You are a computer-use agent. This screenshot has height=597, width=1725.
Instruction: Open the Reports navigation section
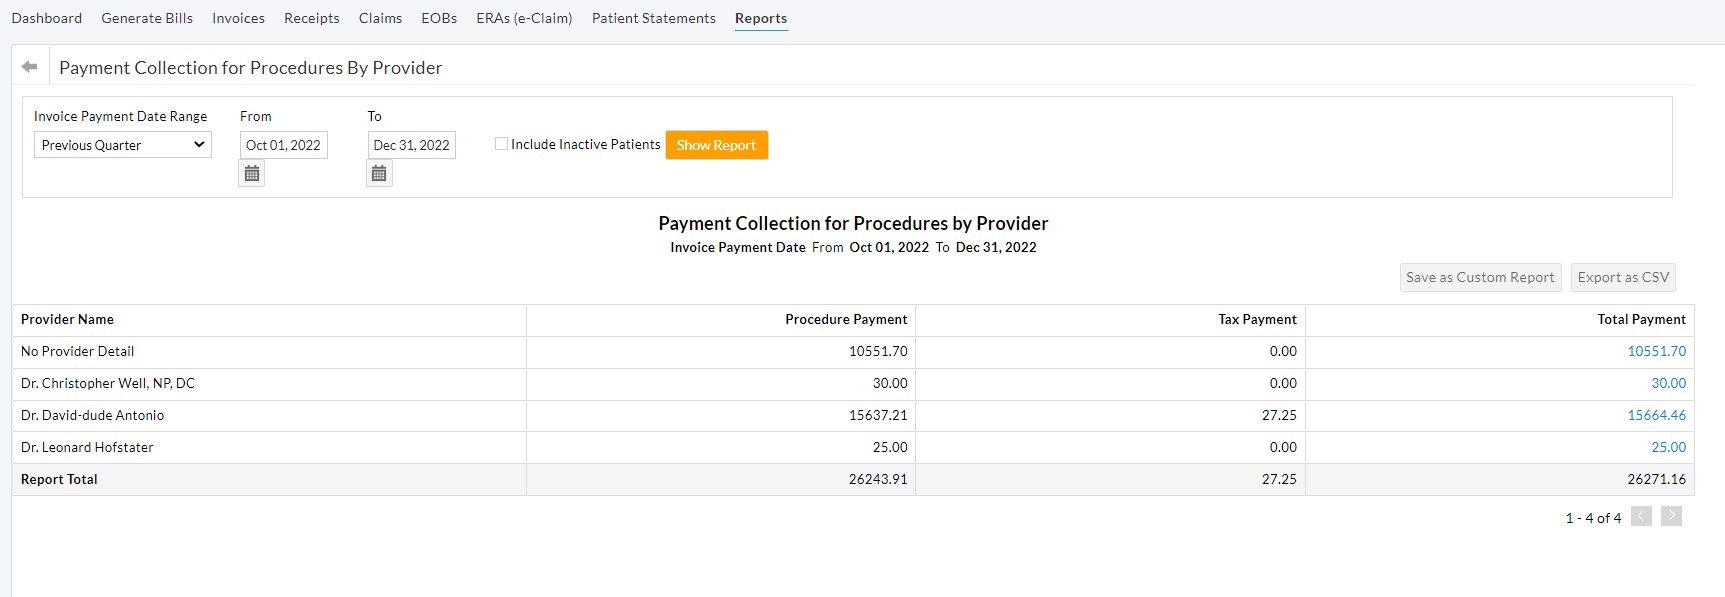[761, 18]
